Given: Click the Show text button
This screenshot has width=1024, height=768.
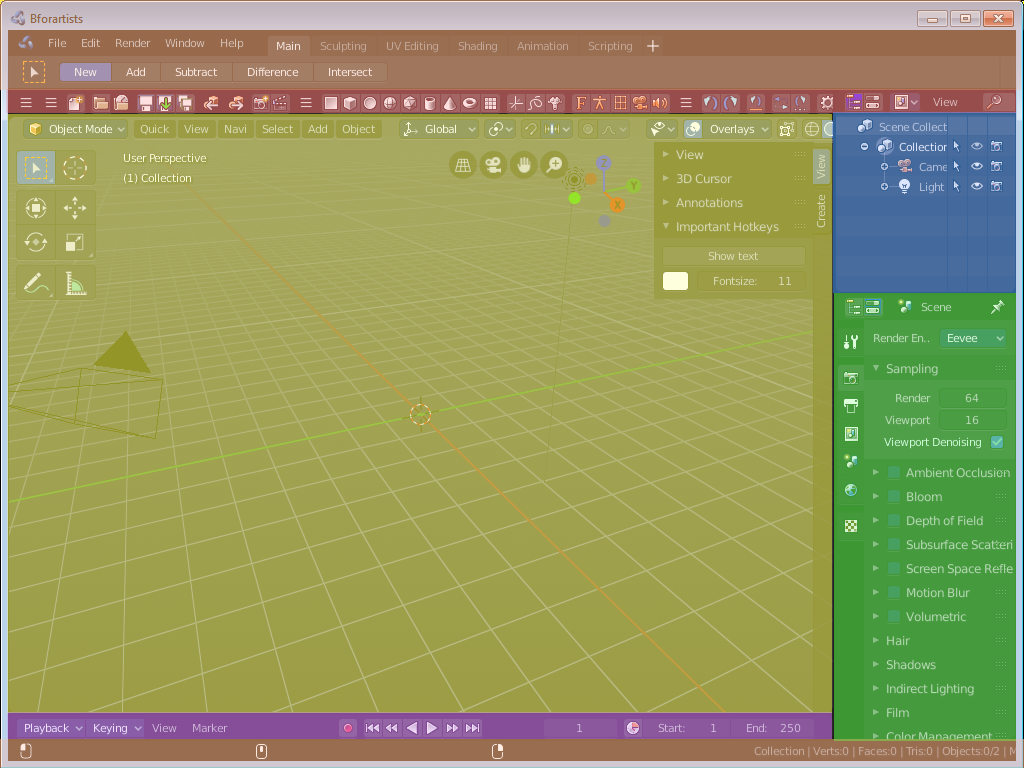Looking at the screenshot, I should (x=733, y=256).
